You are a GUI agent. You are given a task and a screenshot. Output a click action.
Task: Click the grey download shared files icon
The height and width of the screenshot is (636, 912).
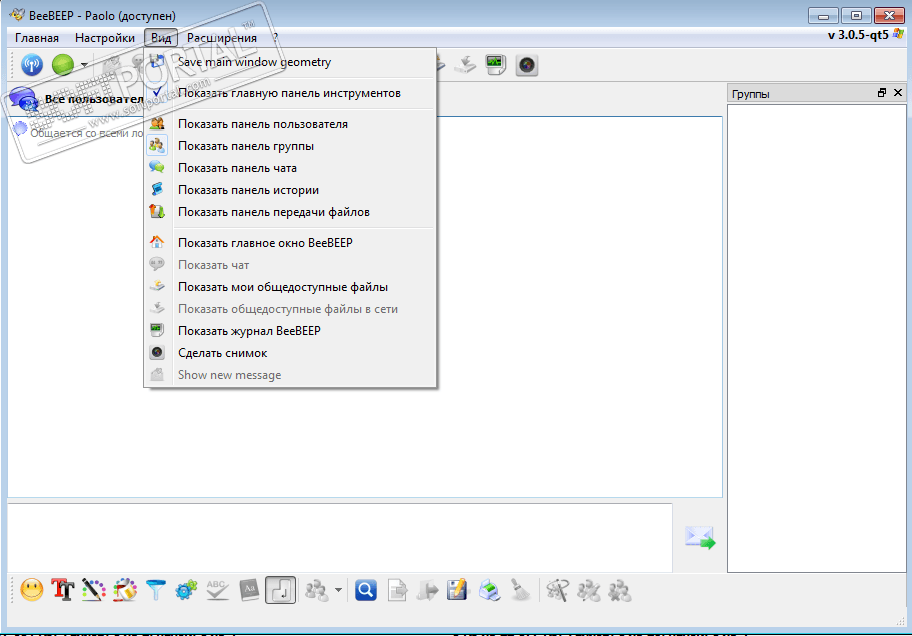point(465,65)
